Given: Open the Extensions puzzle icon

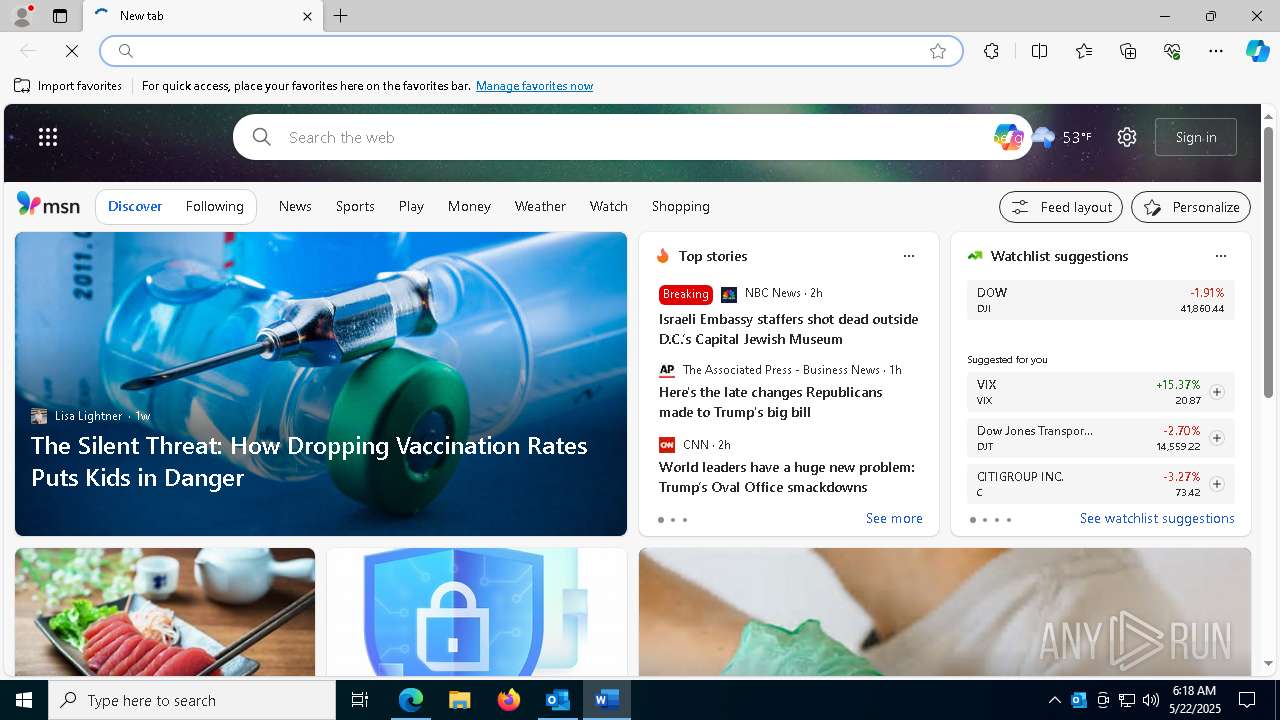Looking at the screenshot, I should tap(991, 51).
